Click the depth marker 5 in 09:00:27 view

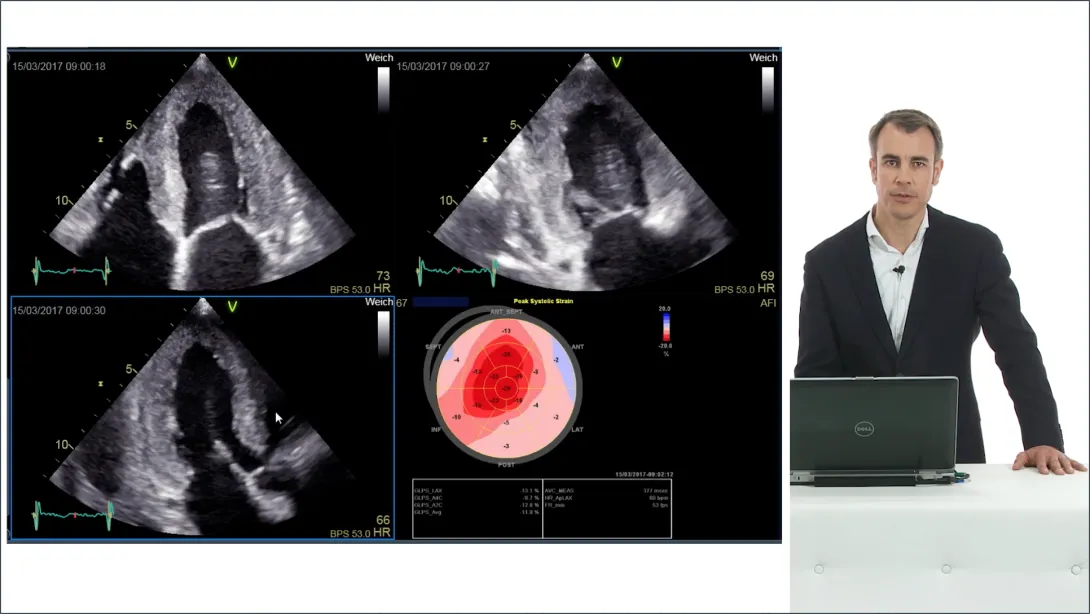513,125
